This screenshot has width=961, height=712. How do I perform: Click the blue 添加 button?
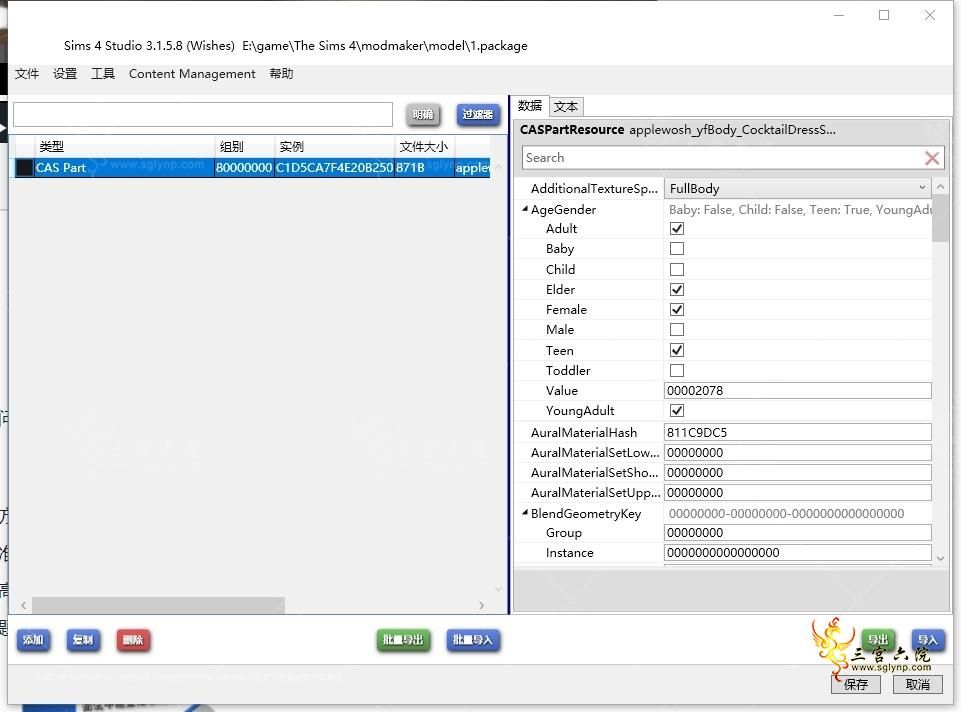[x=33, y=640]
